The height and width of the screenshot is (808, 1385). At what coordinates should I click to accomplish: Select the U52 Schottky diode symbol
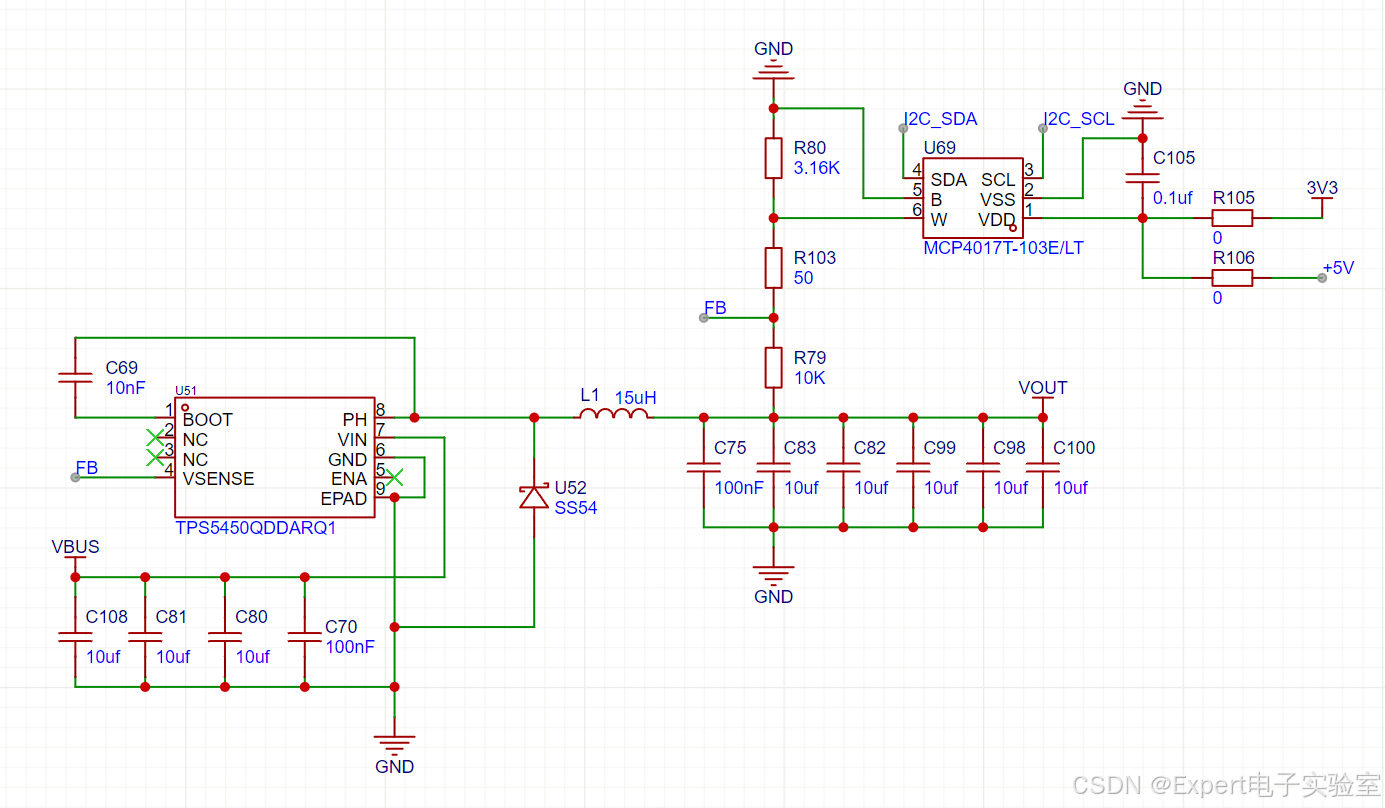tap(534, 497)
